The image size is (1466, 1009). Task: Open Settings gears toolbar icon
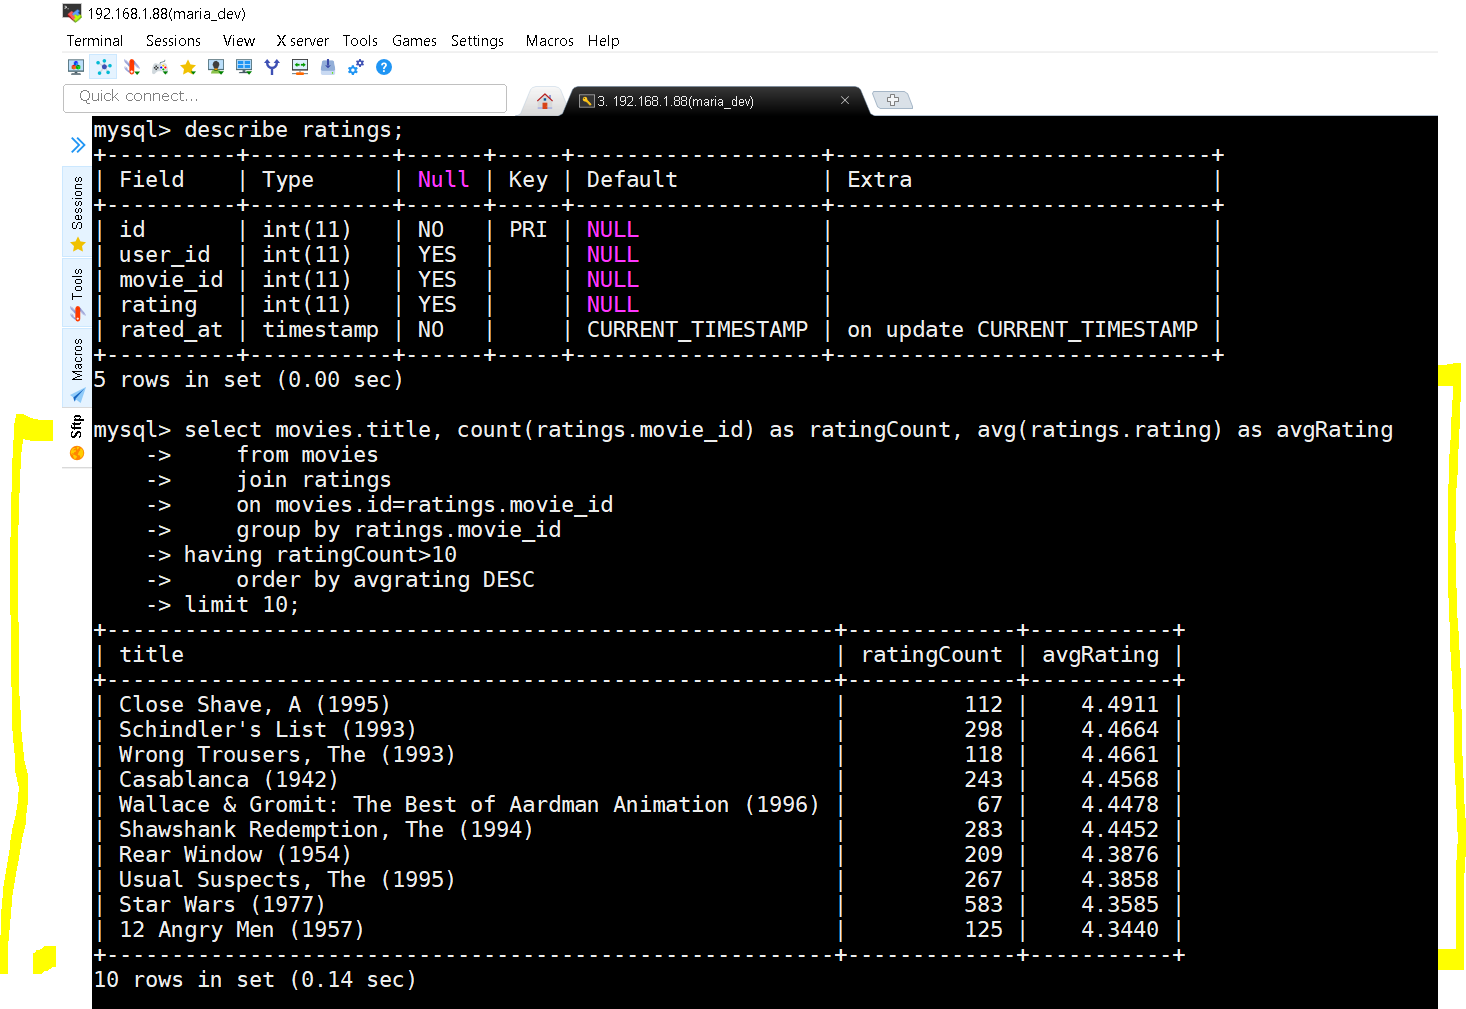point(356,67)
